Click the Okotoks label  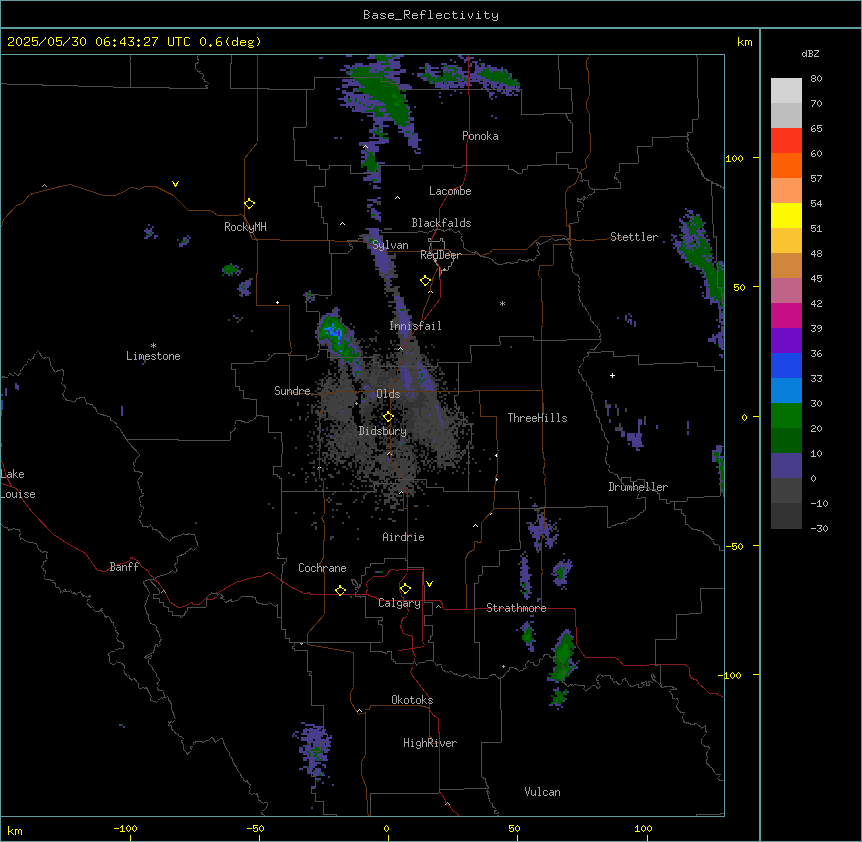tap(412, 700)
